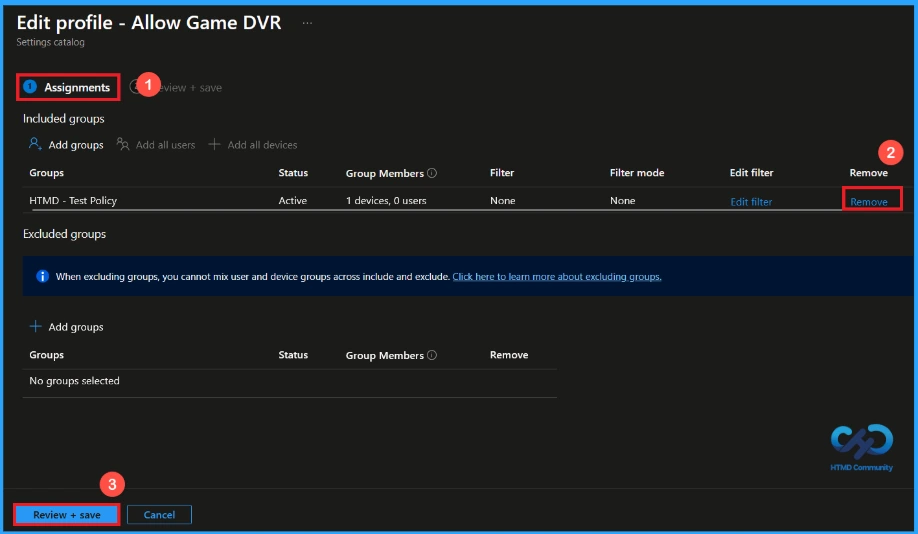Select the HTMD - Test Policy group name
Viewport: 918px width, 534px height.
(73, 200)
